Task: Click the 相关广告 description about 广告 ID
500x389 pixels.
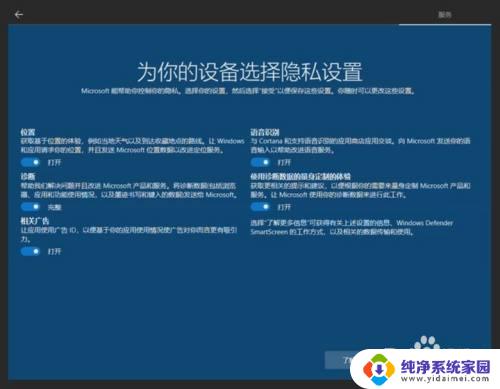Action: pos(129,234)
